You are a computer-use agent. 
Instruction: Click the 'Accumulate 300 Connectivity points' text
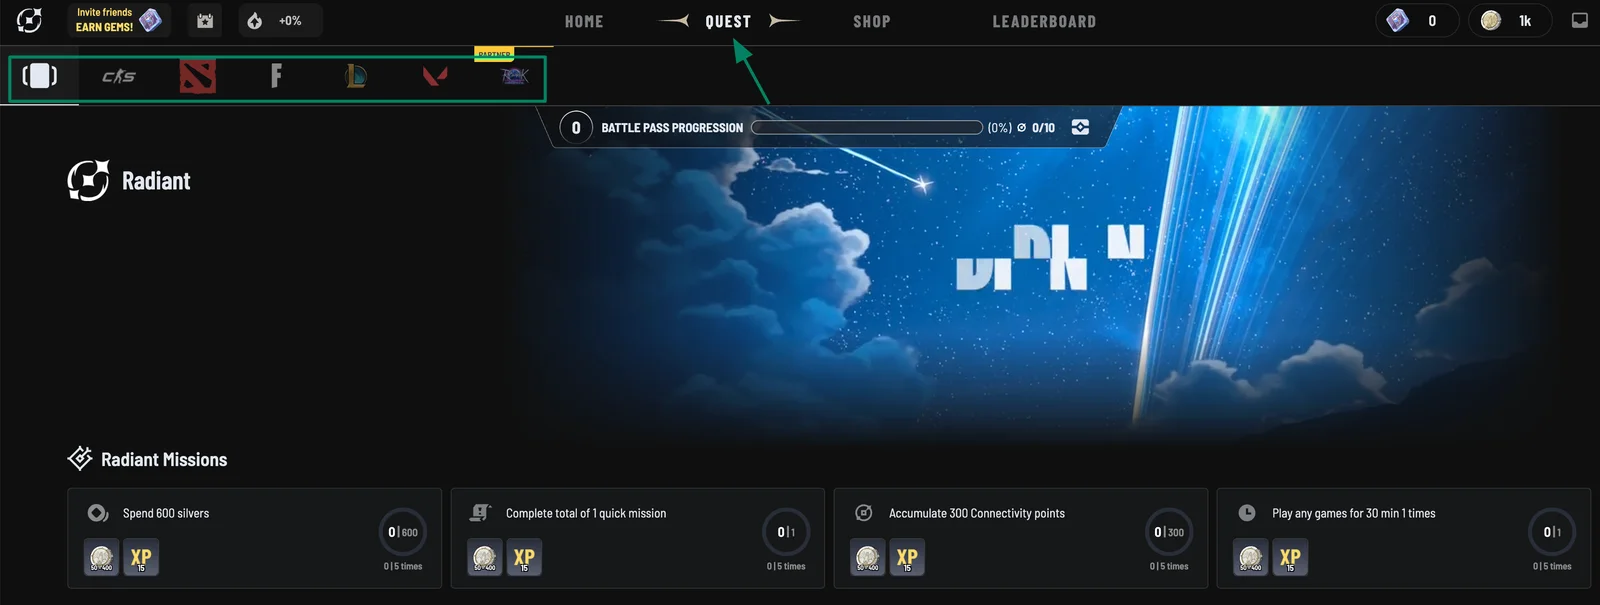(977, 513)
